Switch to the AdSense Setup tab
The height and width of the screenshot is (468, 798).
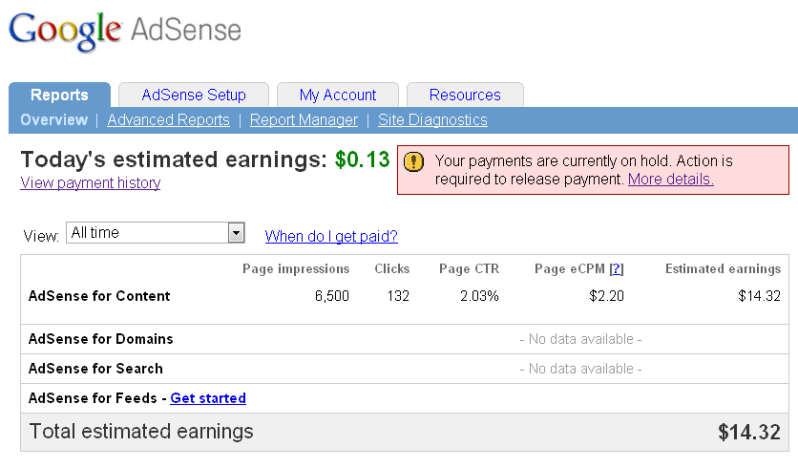coord(193,95)
